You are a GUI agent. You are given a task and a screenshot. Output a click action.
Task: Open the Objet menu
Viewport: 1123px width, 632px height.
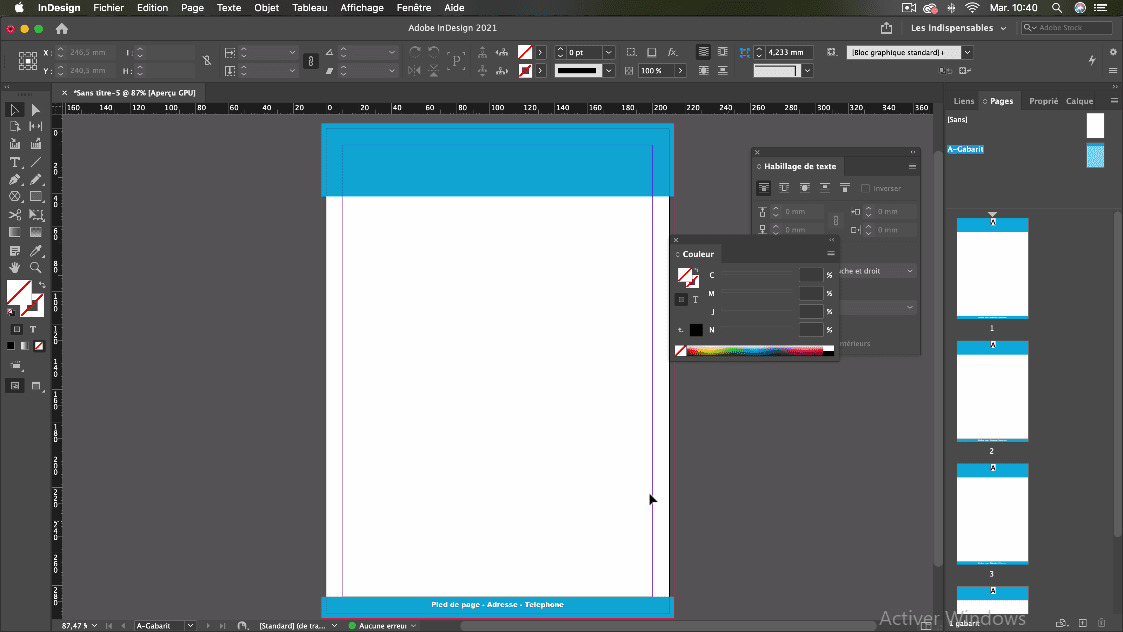pyautogui.click(x=266, y=8)
